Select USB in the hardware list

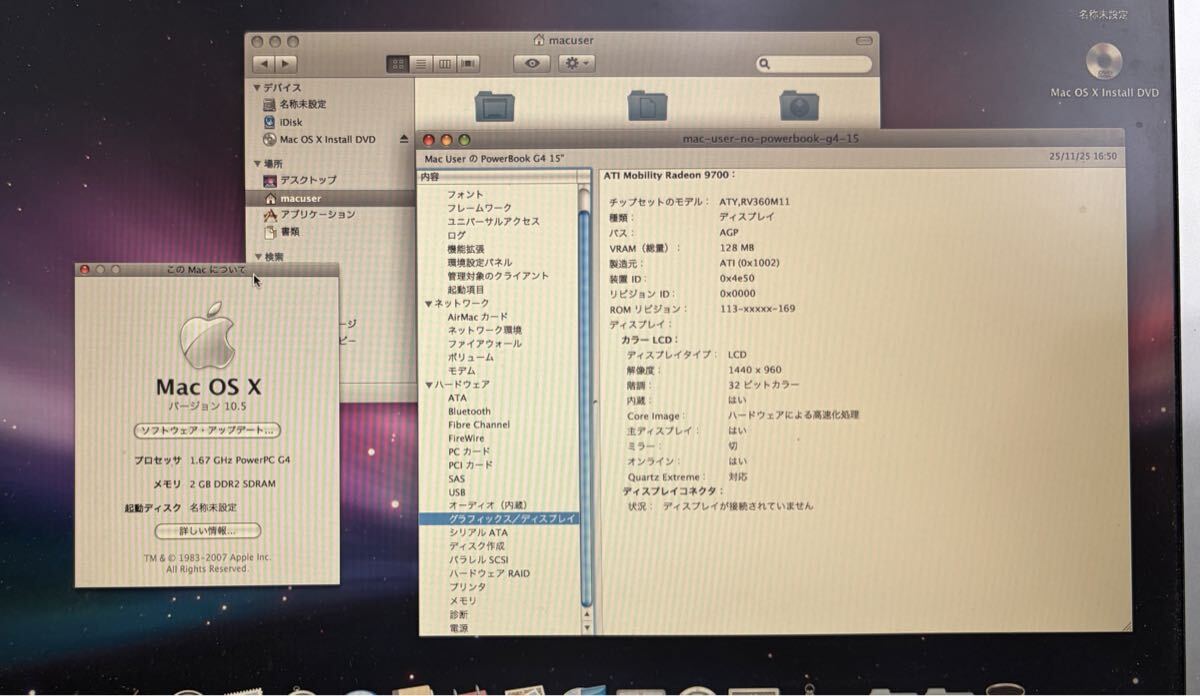(456, 491)
